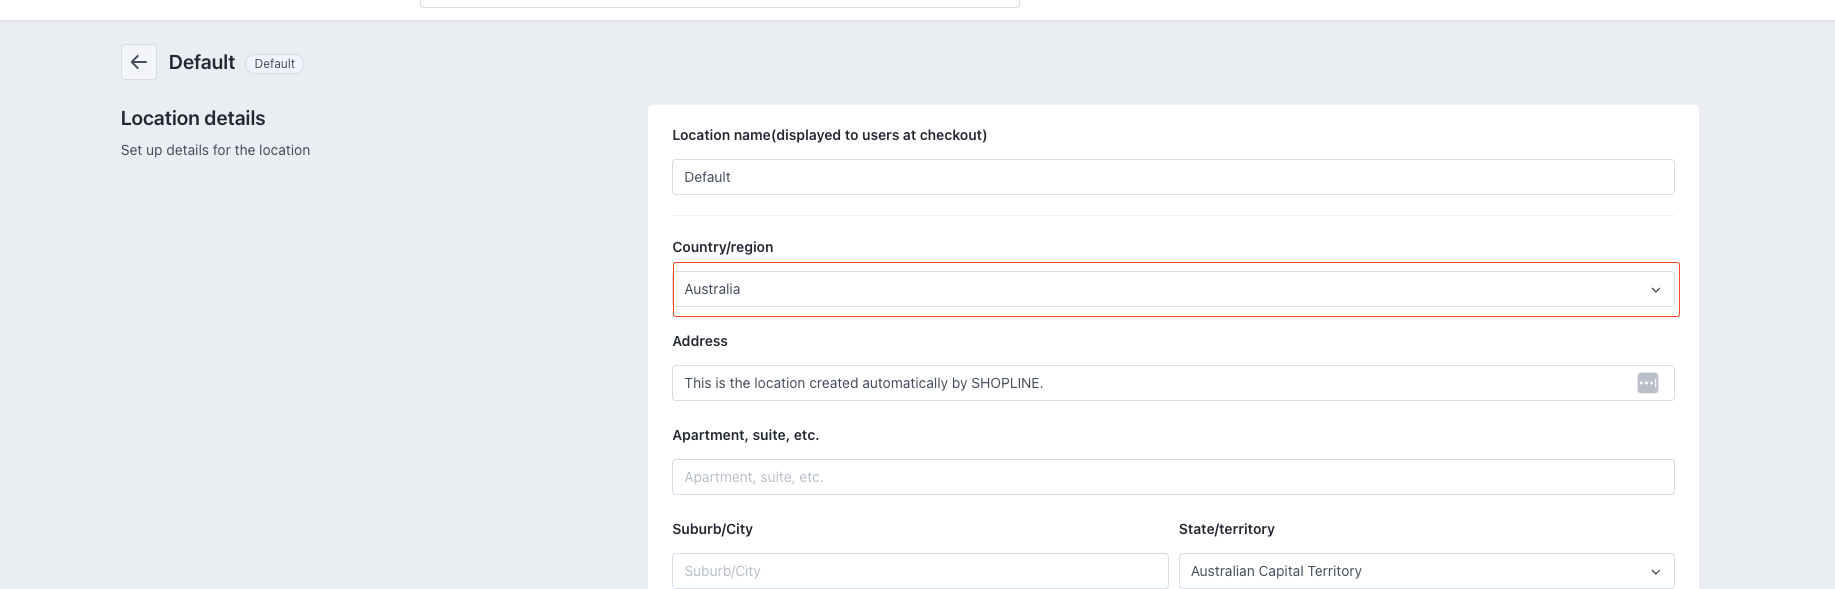The width and height of the screenshot is (1835, 589).
Task: Click the 'Apartment, suite, etc.' label
Action: click(745, 435)
